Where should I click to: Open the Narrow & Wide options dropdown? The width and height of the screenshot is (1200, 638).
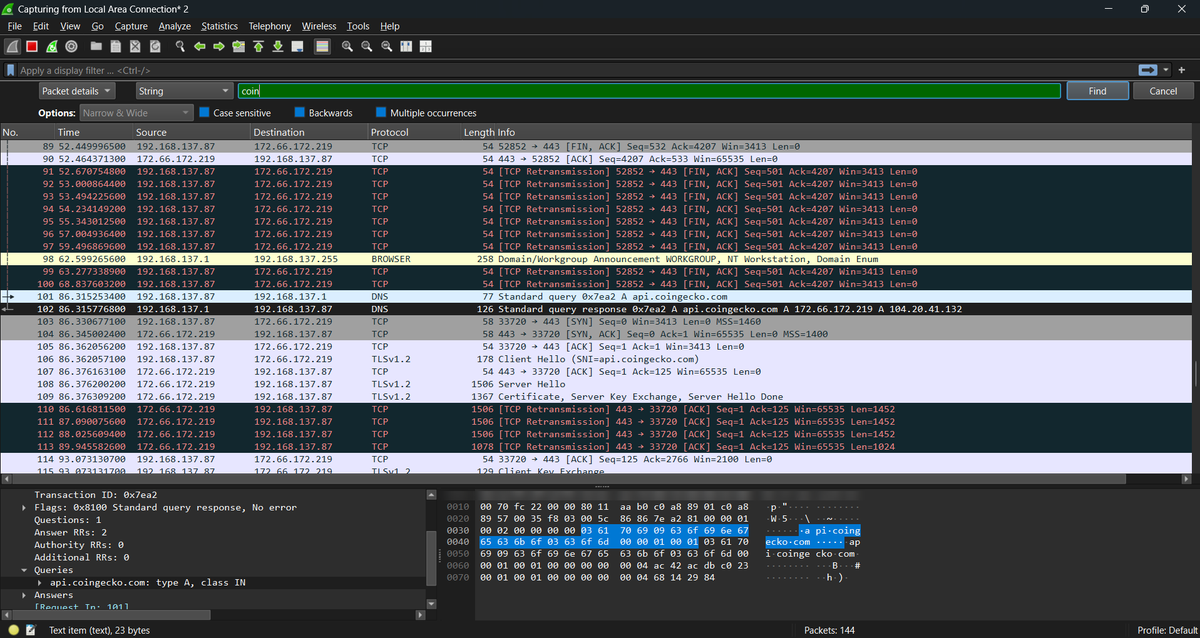[x=136, y=113]
